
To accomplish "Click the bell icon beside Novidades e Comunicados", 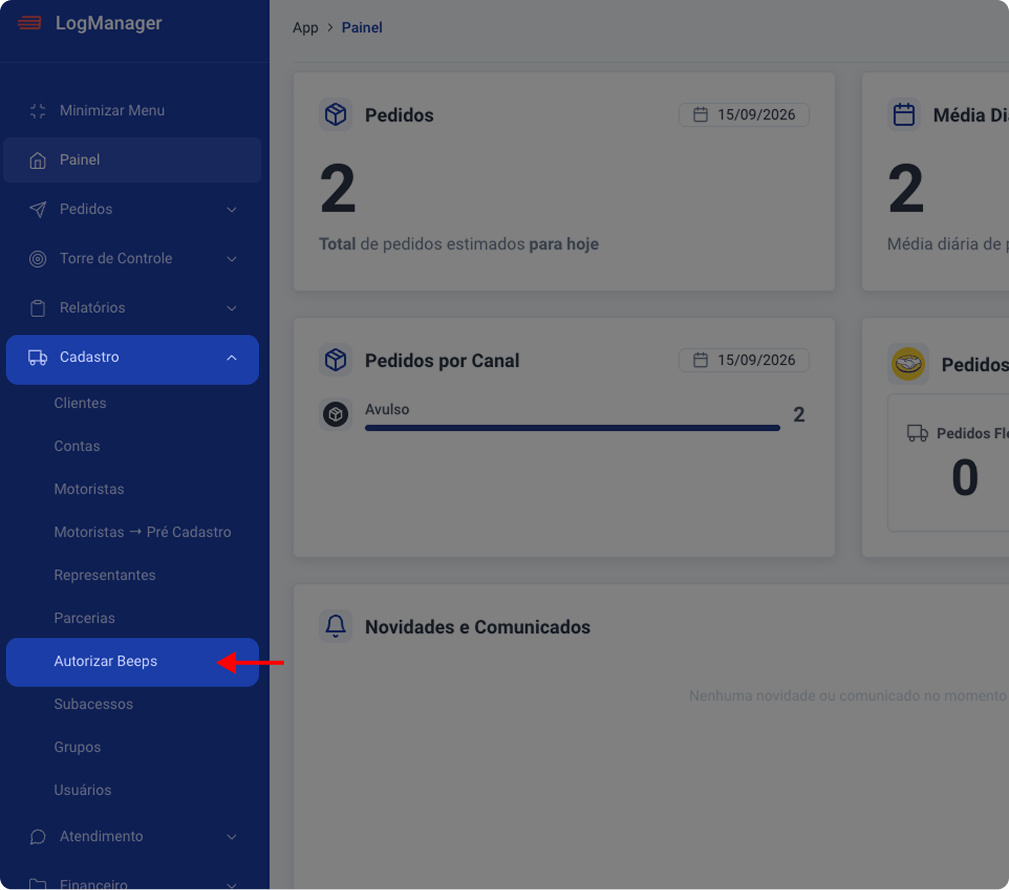I will [335, 626].
